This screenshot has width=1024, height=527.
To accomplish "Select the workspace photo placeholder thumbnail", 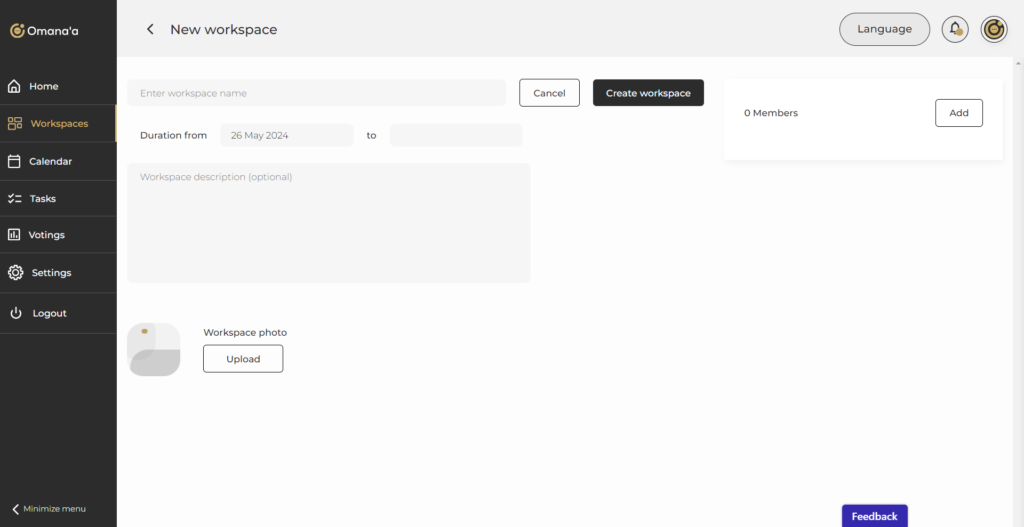I will [154, 350].
